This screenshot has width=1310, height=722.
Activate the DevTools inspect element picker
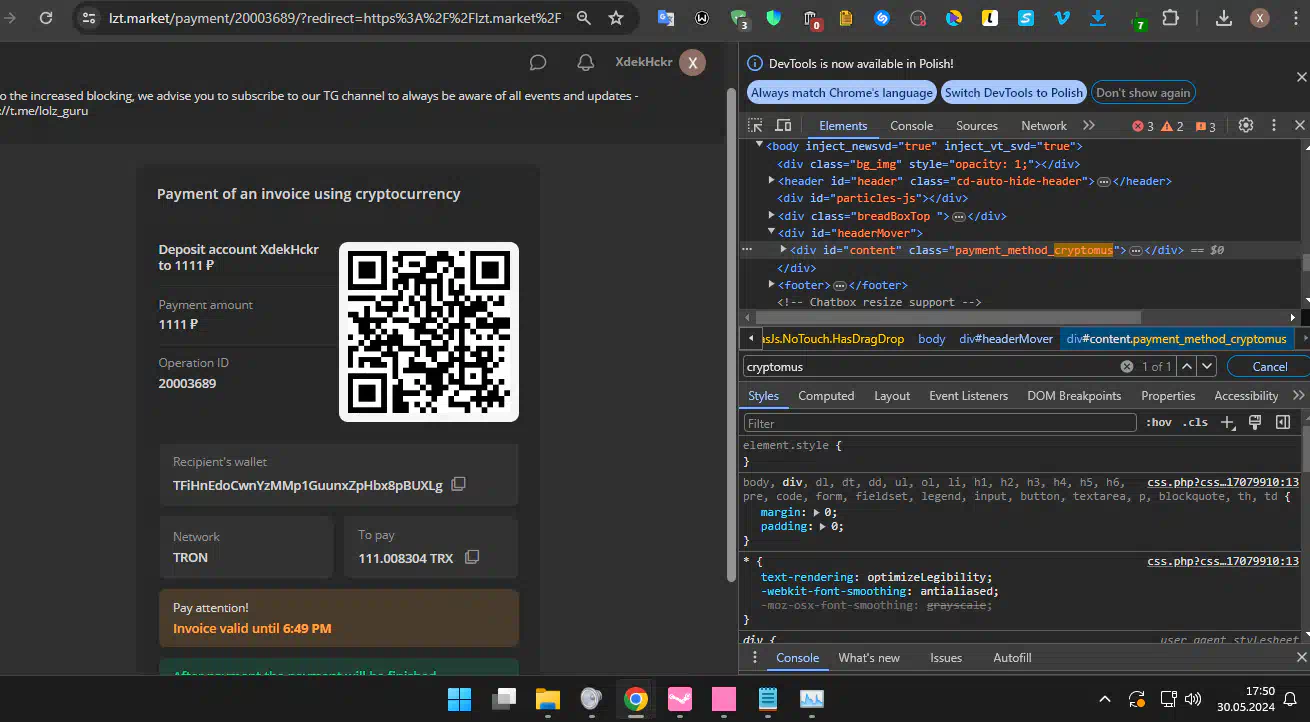pos(755,126)
